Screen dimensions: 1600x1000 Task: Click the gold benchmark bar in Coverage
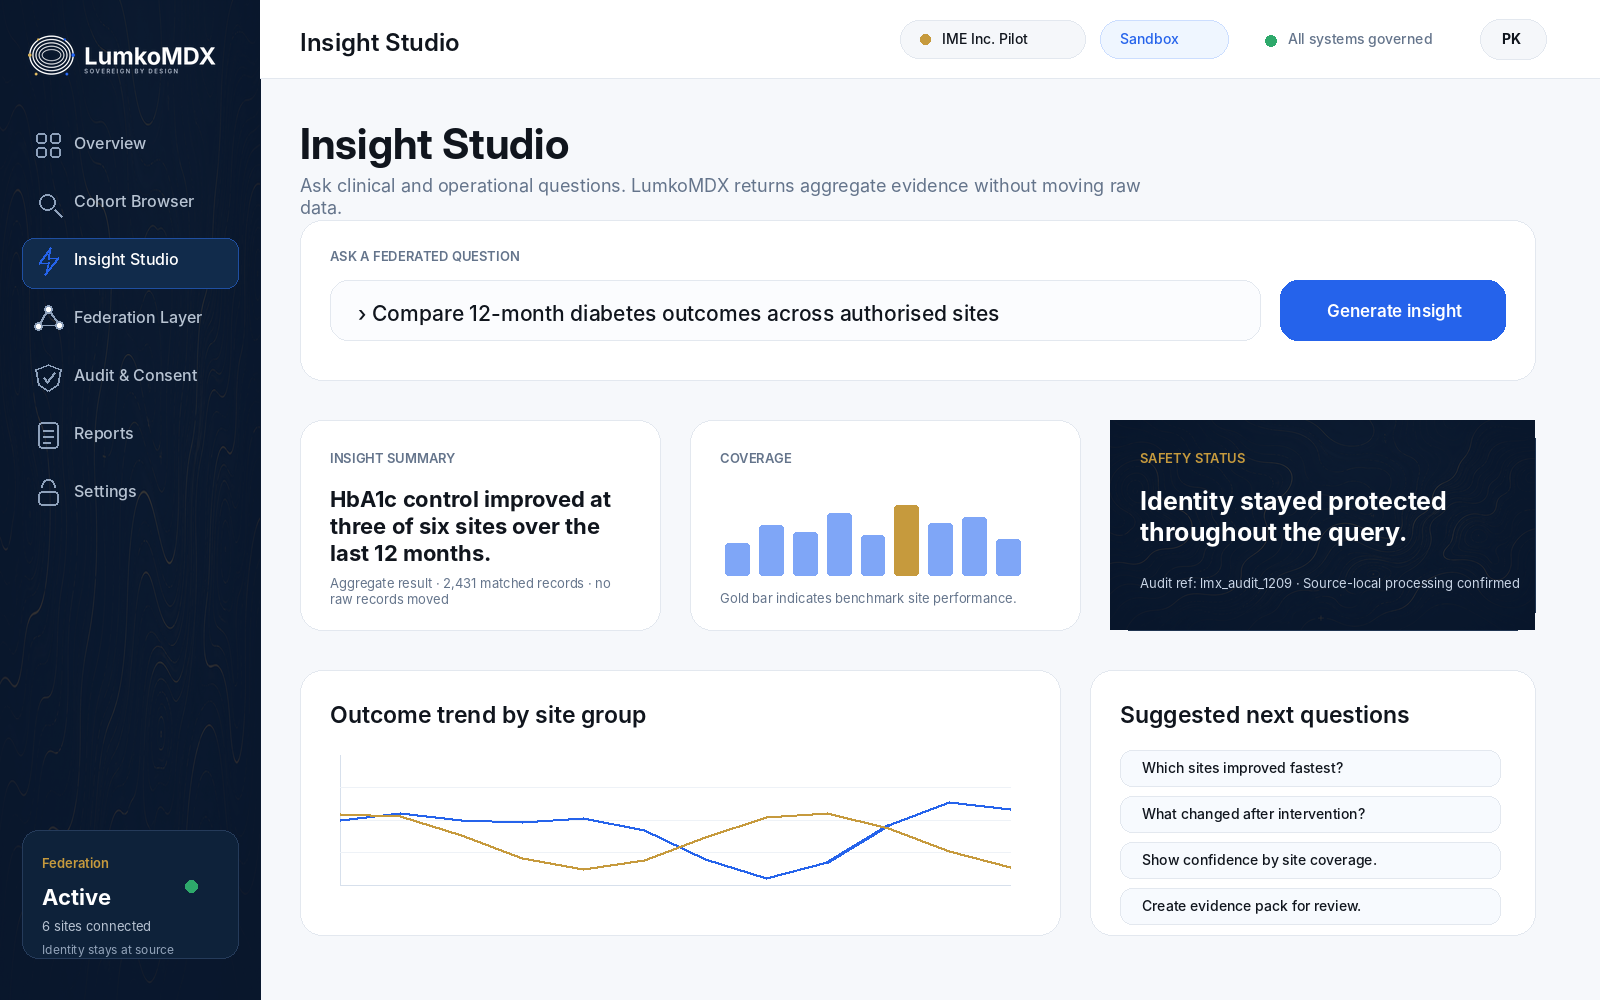[906, 540]
